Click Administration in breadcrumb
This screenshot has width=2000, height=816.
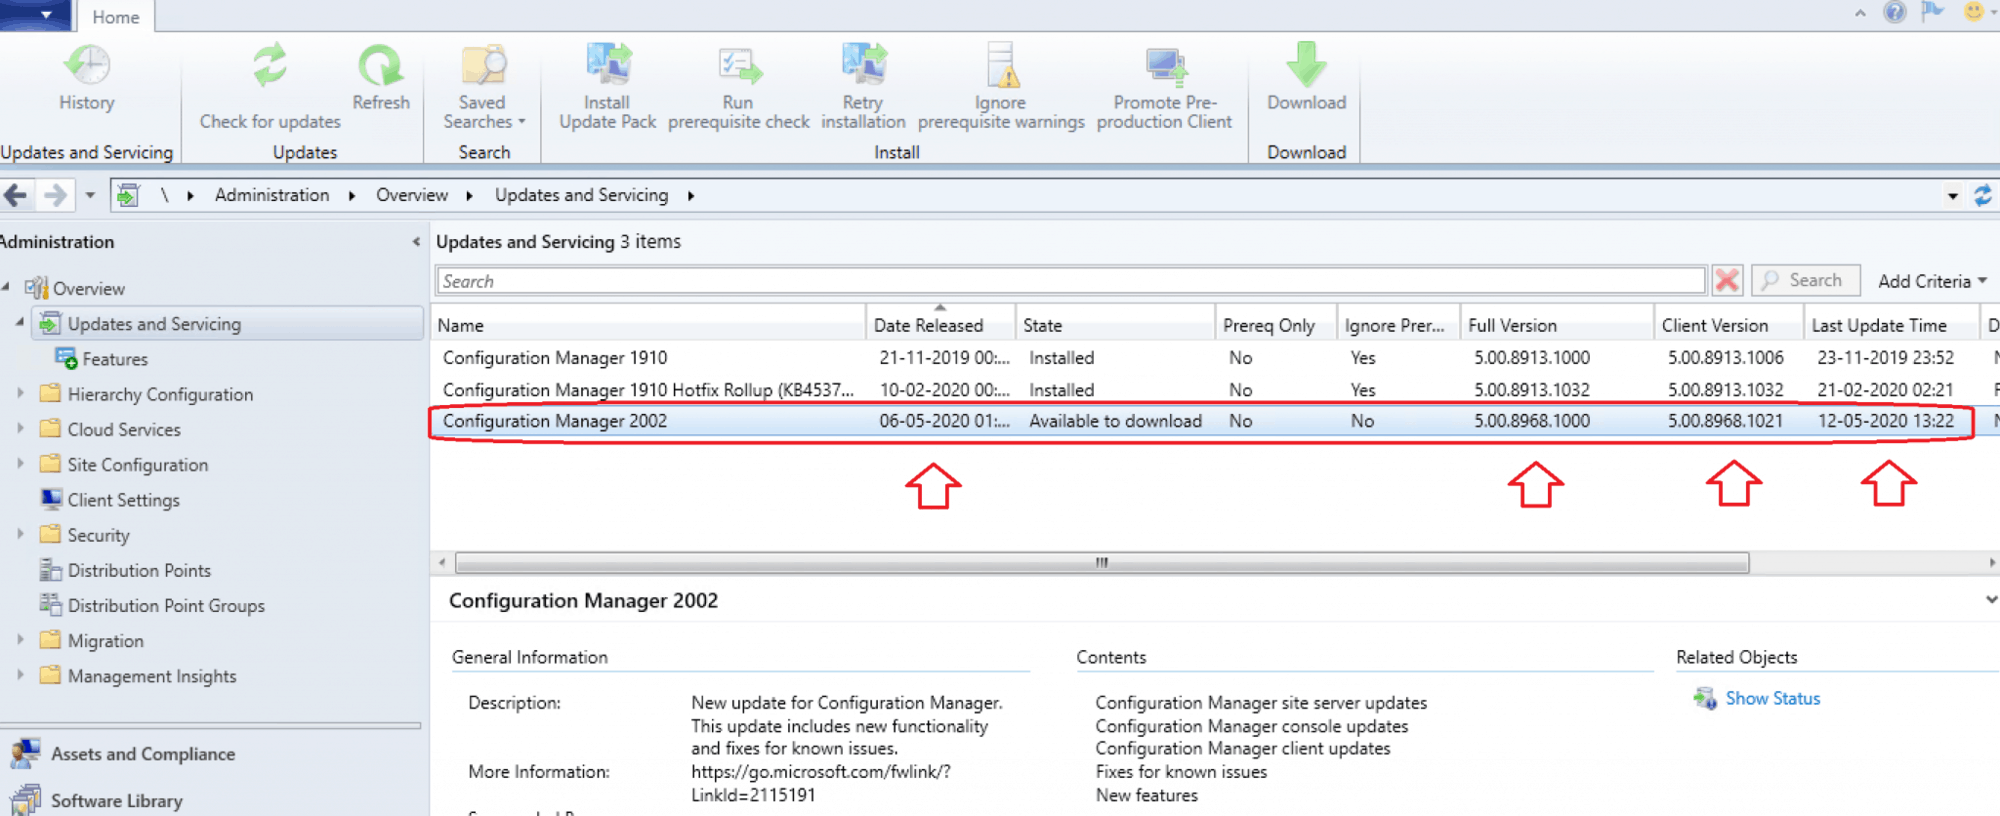(272, 195)
